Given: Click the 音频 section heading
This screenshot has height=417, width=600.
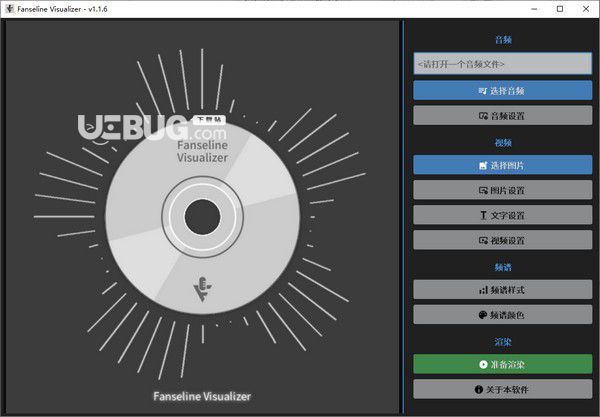Looking at the screenshot, I should pos(503,40).
